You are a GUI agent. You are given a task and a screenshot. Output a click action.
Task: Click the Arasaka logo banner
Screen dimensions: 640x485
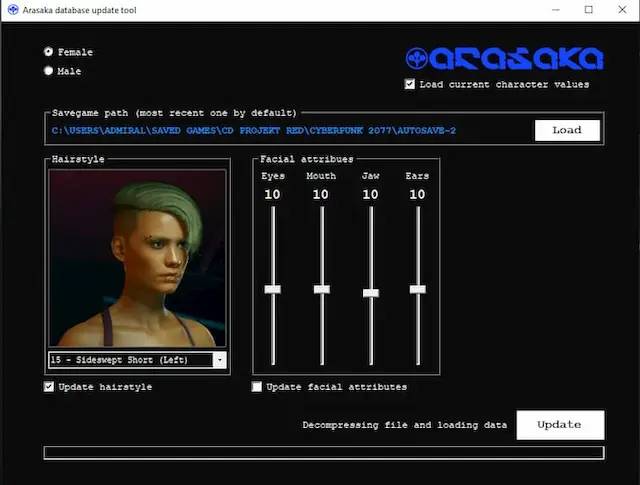(x=504, y=58)
